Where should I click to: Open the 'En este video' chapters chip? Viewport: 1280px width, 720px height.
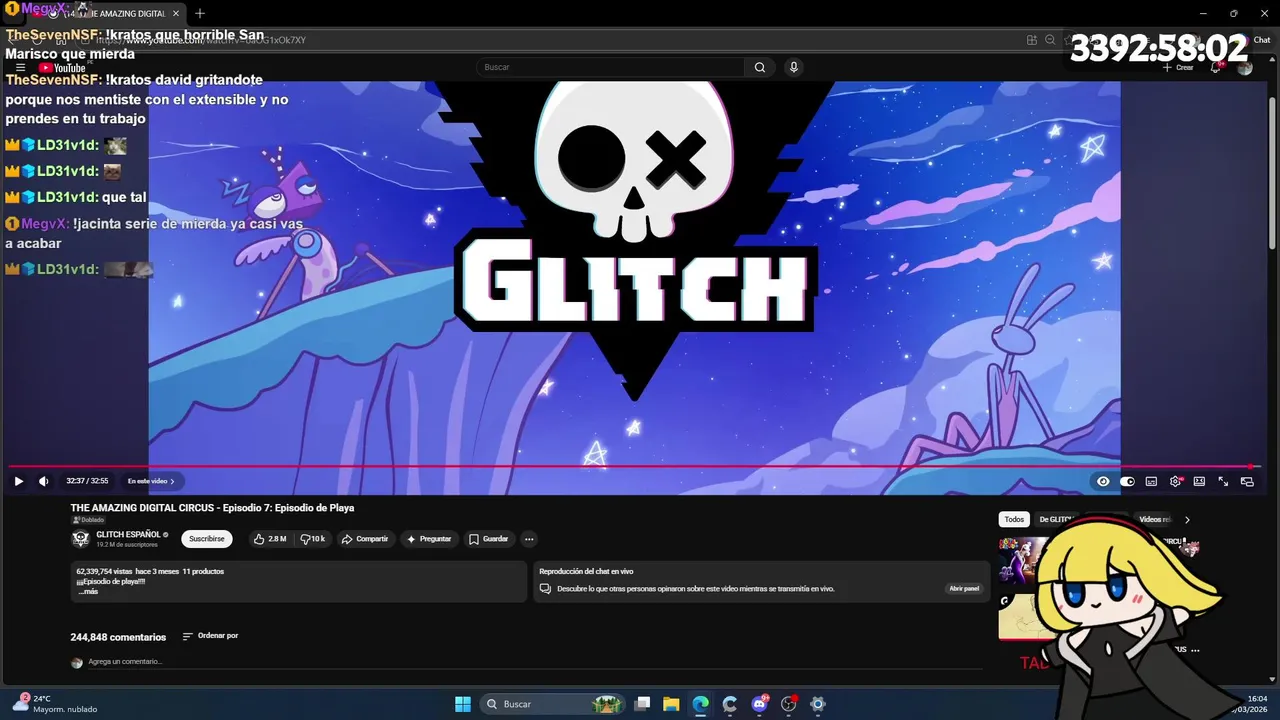pyautogui.click(x=151, y=481)
